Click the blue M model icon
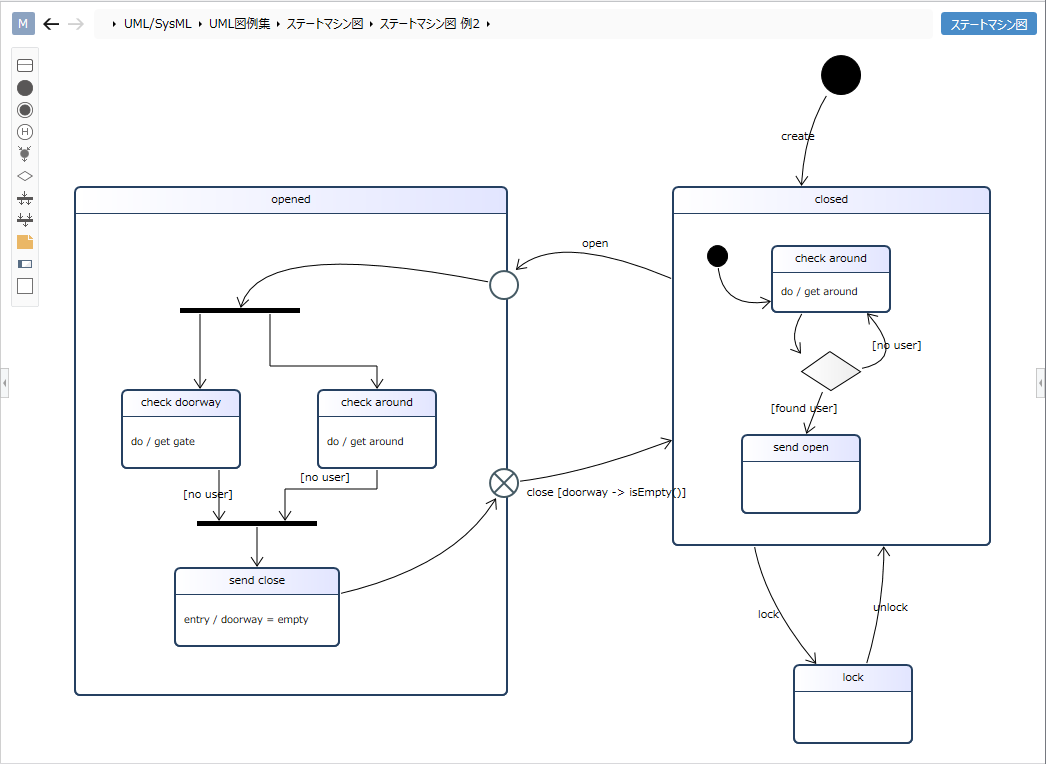Viewport: 1046px width, 764px height. point(23,23)
